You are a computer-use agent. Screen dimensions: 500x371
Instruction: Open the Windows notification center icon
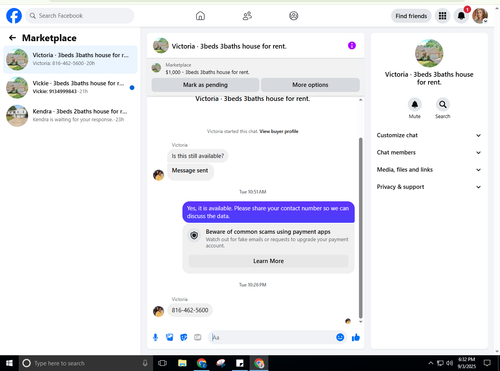[x=487, y=363]
